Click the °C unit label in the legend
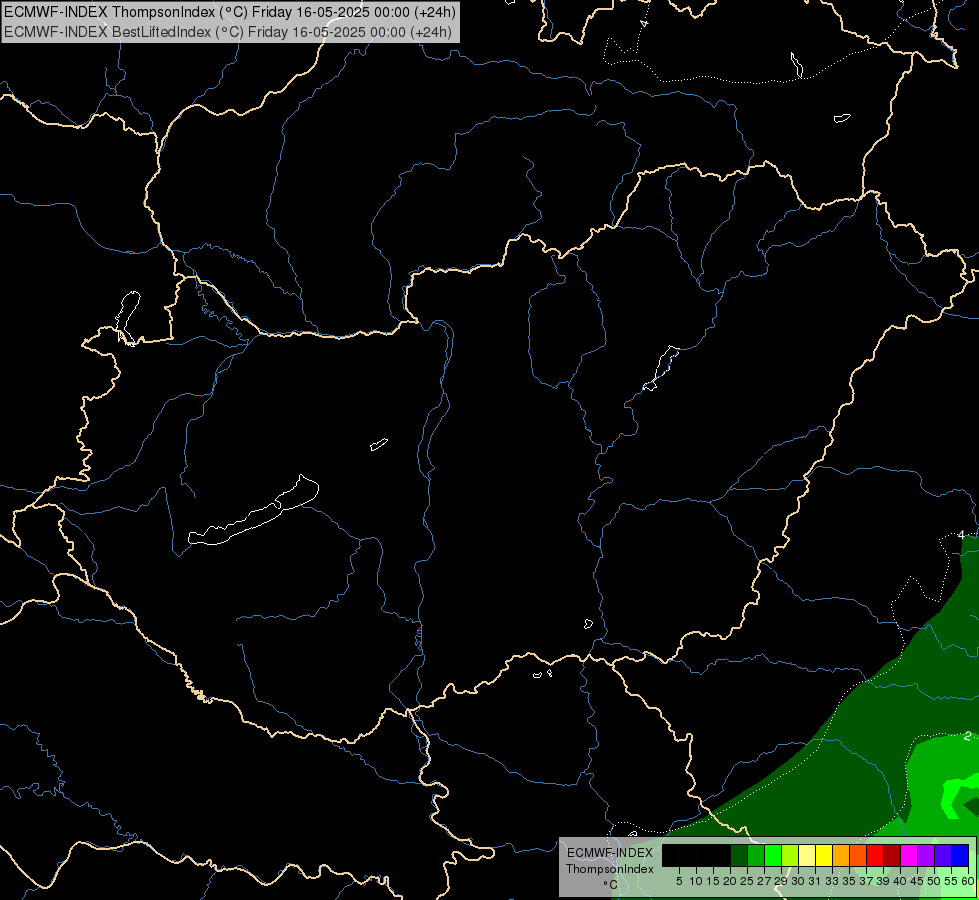979x900 pixels. pyautogui.click(x=611, y=885)
